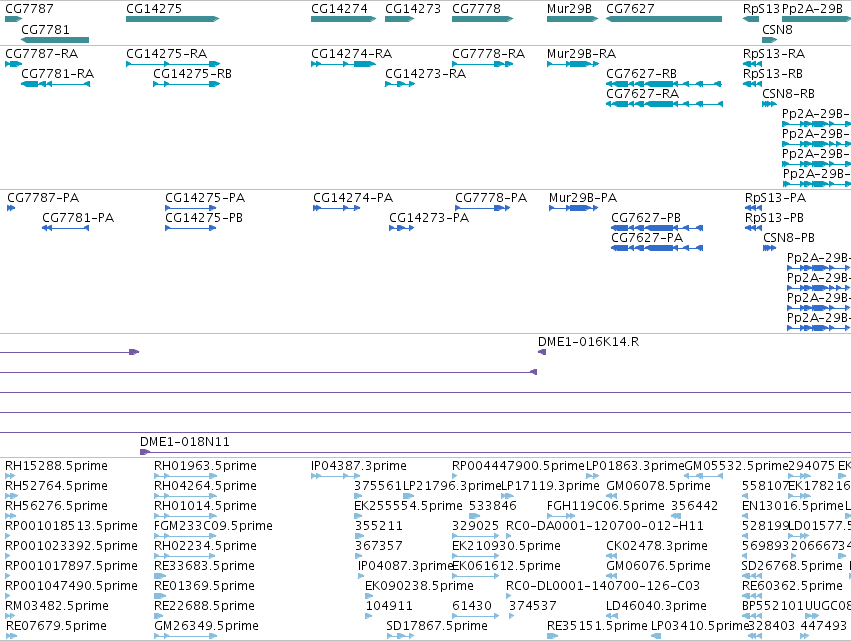Select the CG7627-PB protein

657,228
